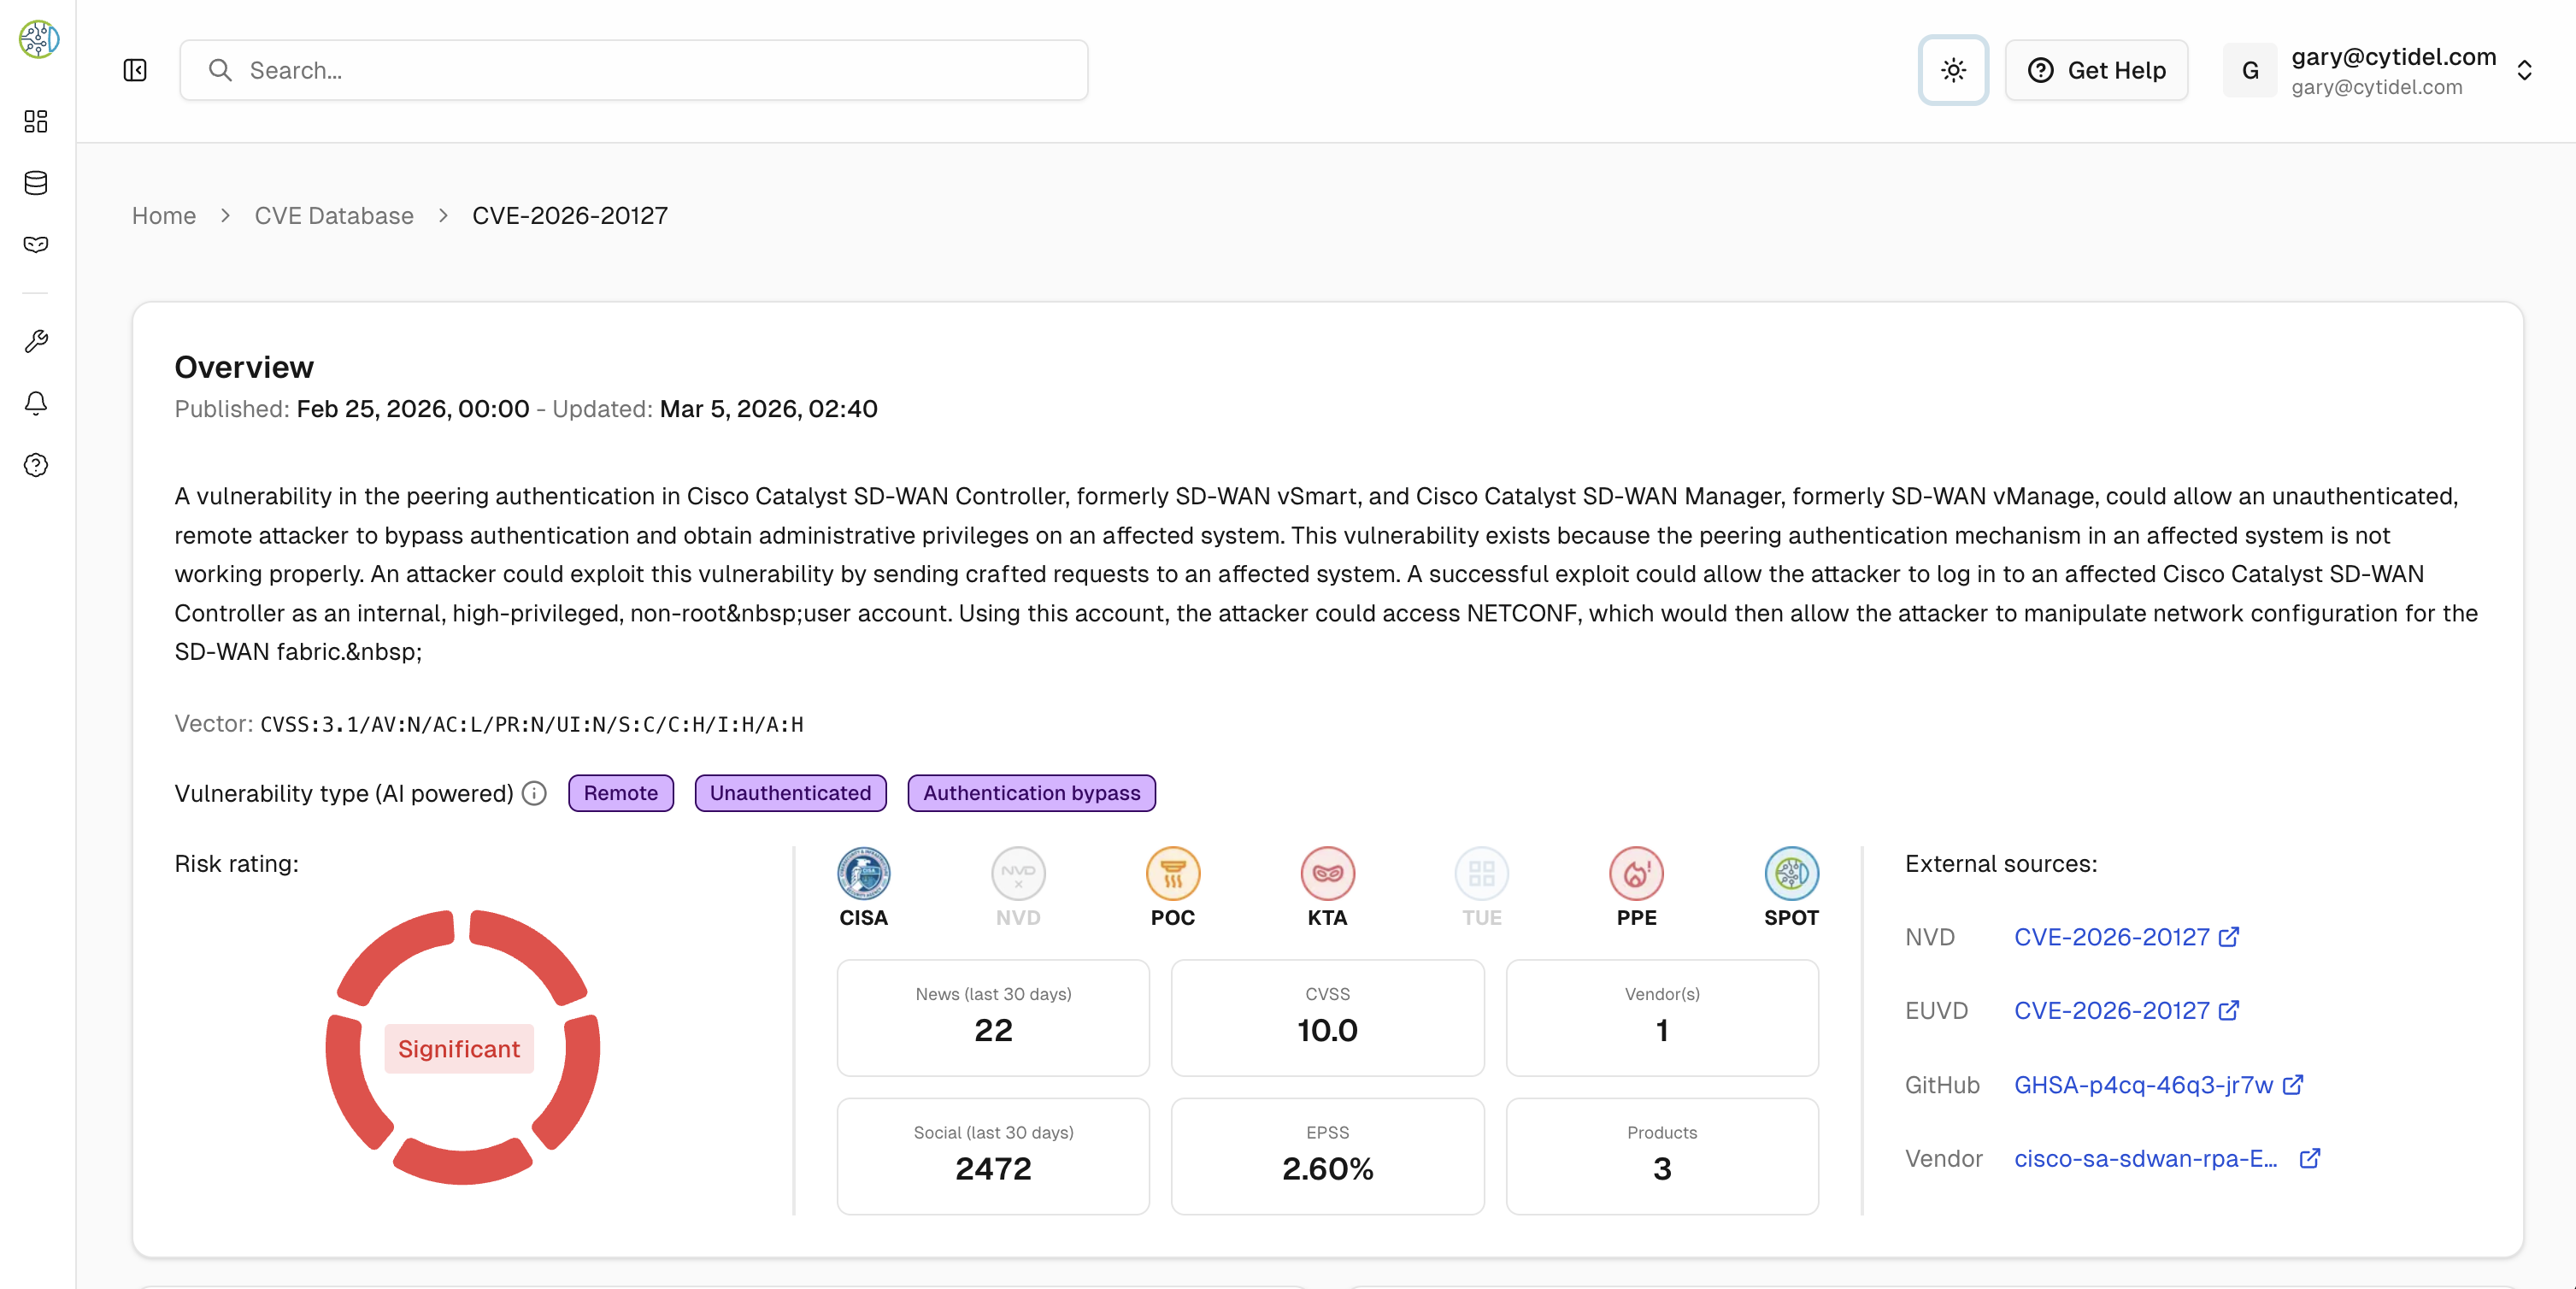Show the vulnerability type info tooltip icon
Image resolution: width=2576 pixels, height=1289 pixels.
click(x=535, y=793)
